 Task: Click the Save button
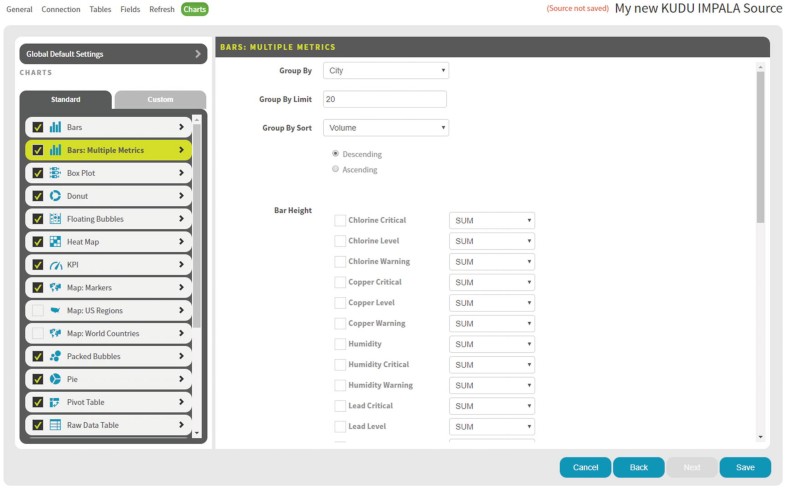click(x=745, y=467)
